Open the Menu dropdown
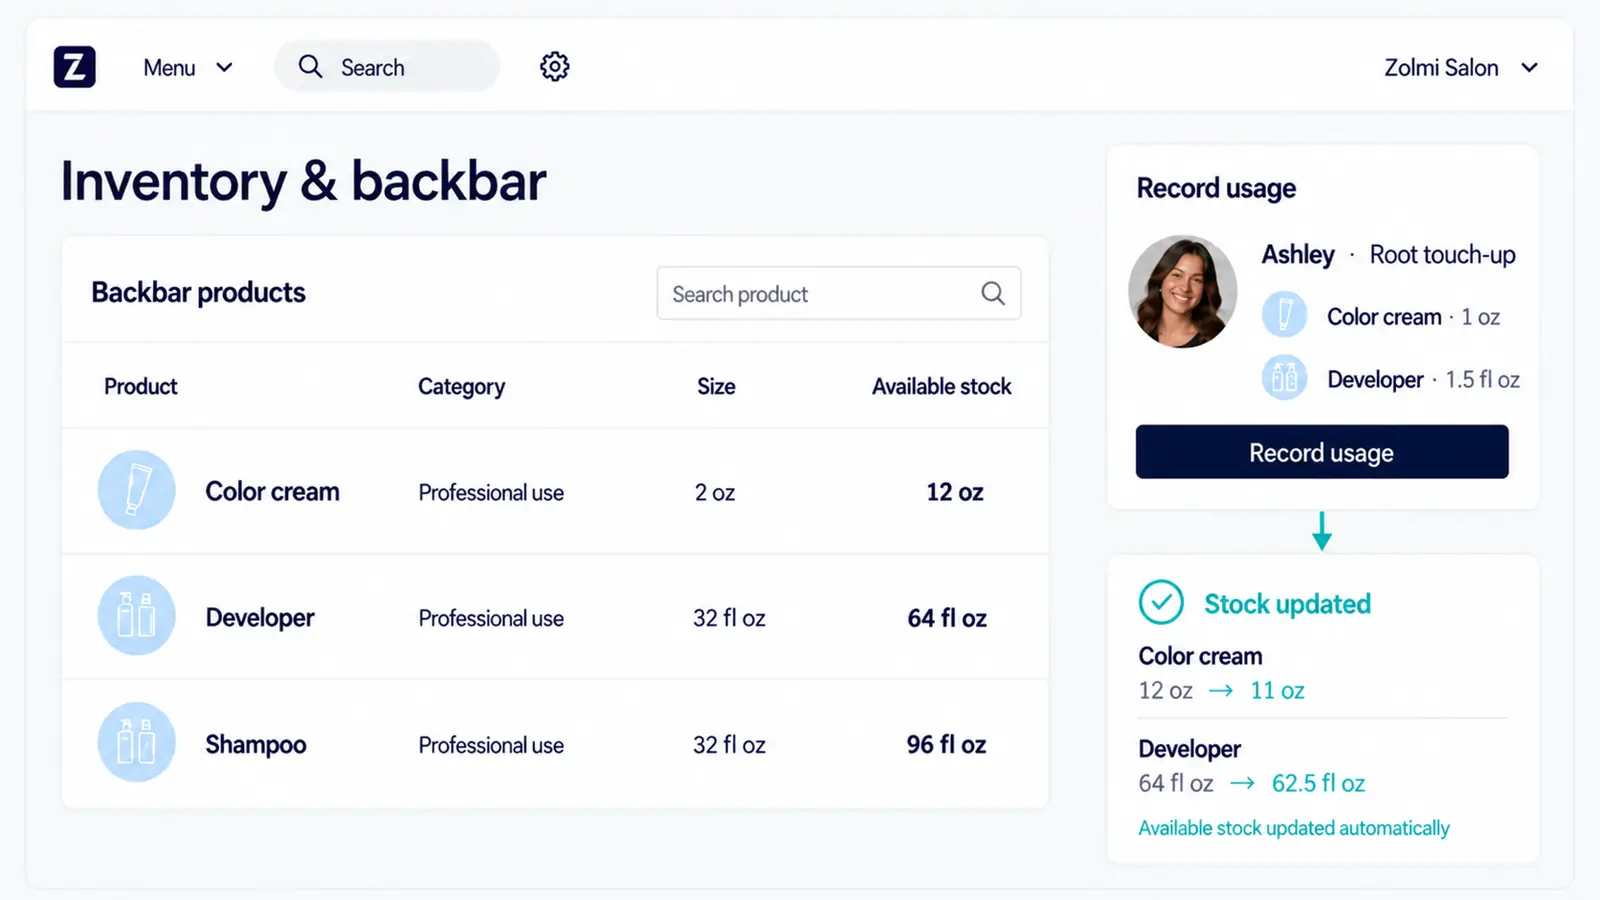 (188, 68)
